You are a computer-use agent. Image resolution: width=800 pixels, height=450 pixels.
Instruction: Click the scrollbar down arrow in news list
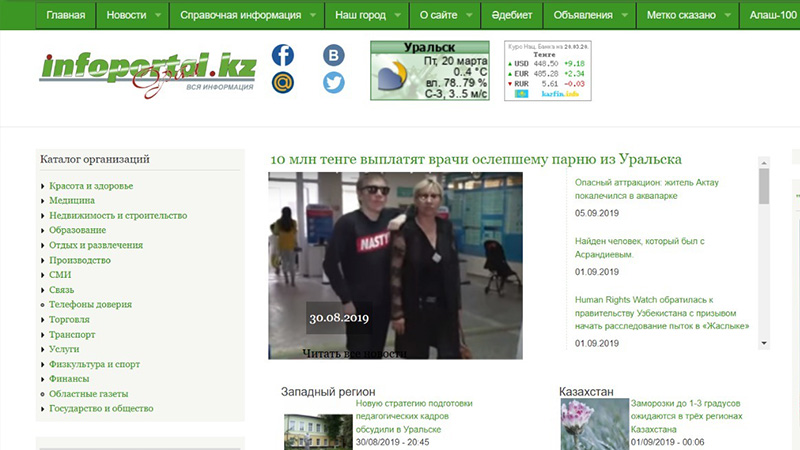pyautogui.click(x=764, y=343)
